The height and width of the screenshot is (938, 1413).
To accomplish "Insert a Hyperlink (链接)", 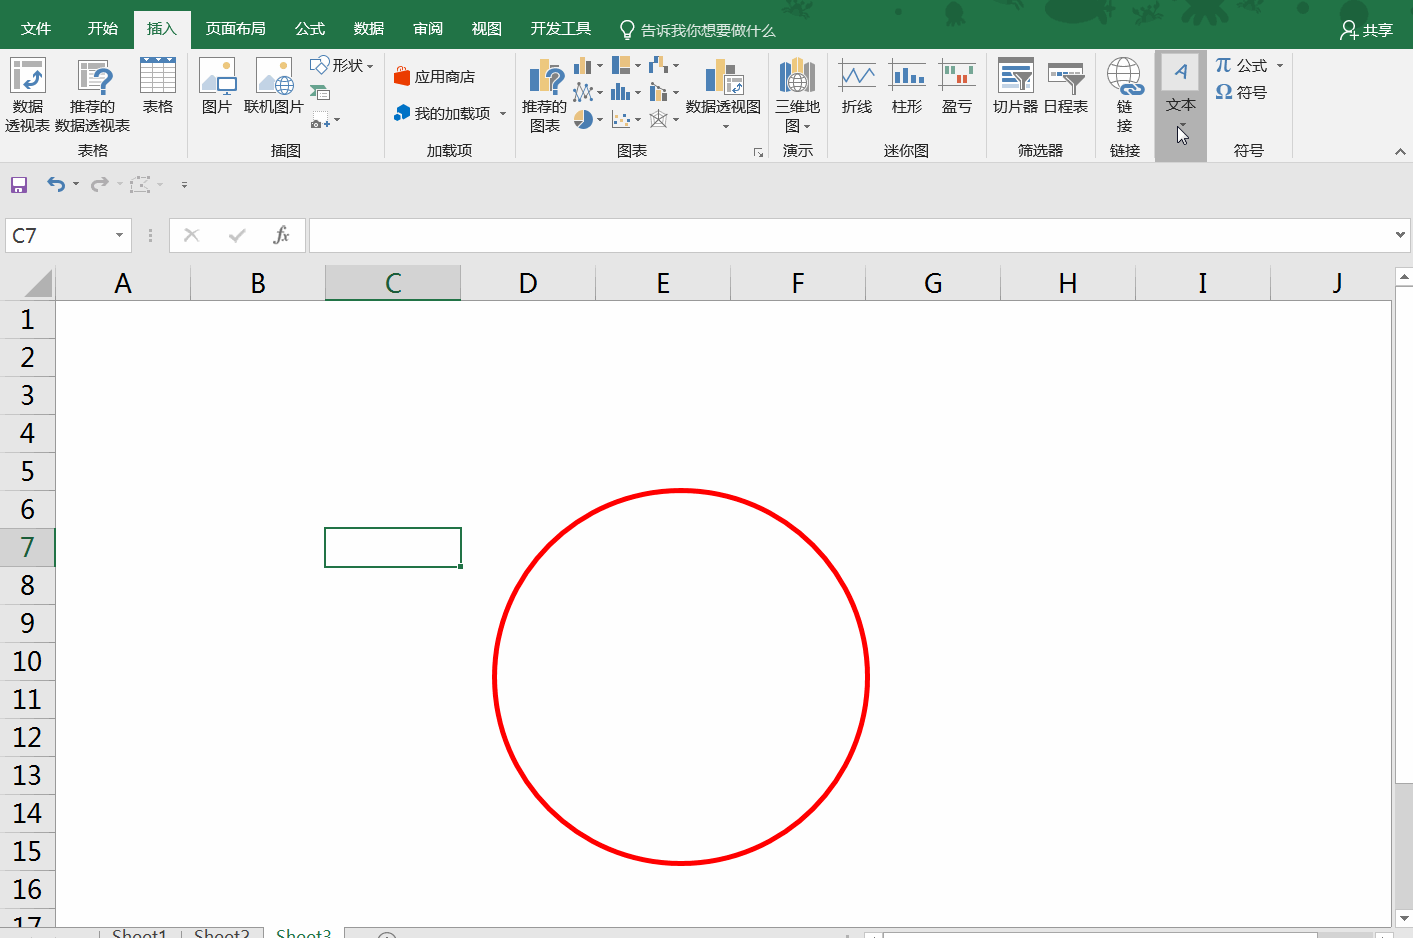I will (x=1125, y=95).
